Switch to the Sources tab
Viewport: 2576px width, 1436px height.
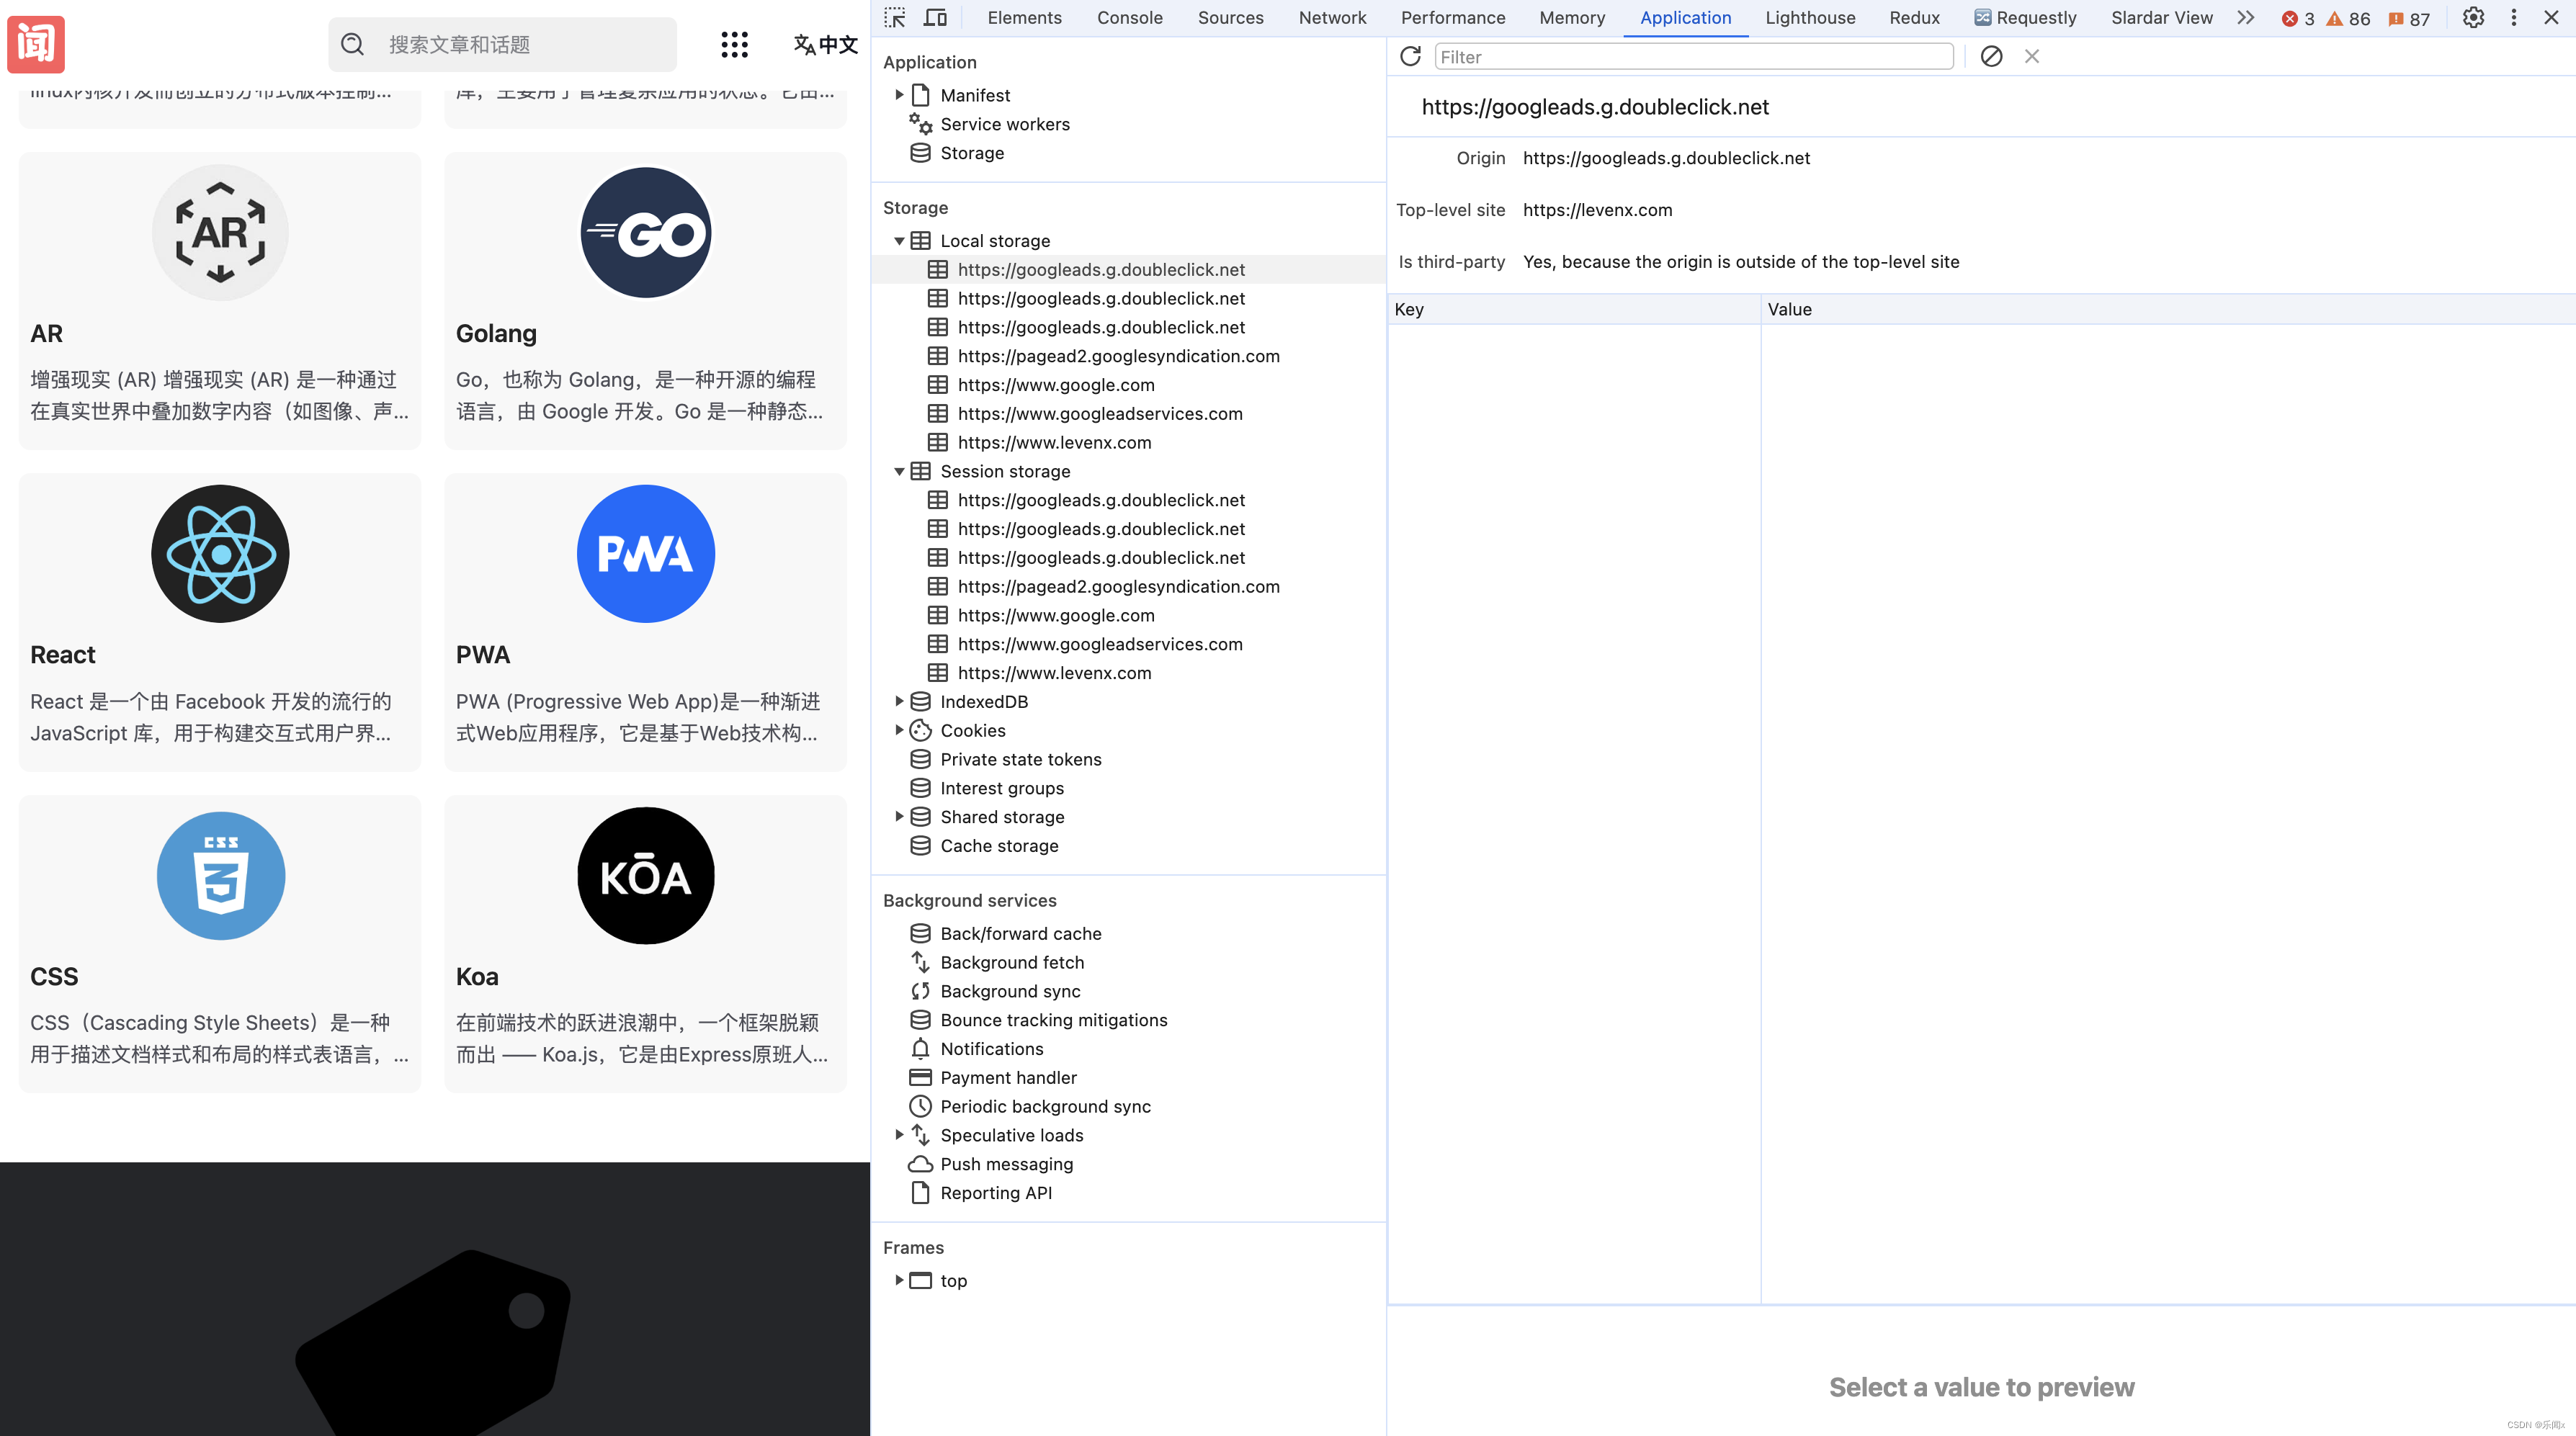(1230, 18)
